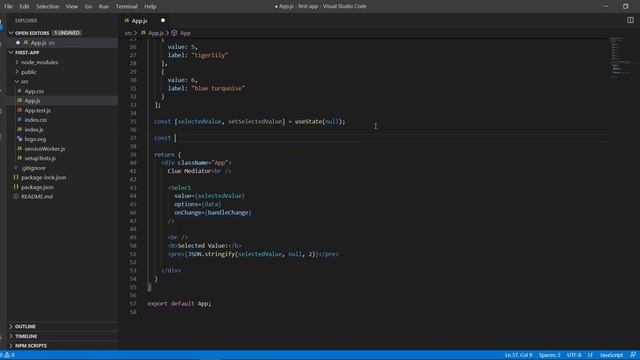Open the Selection menu
This screenshot has width=640, height=360.
(47, 6)
